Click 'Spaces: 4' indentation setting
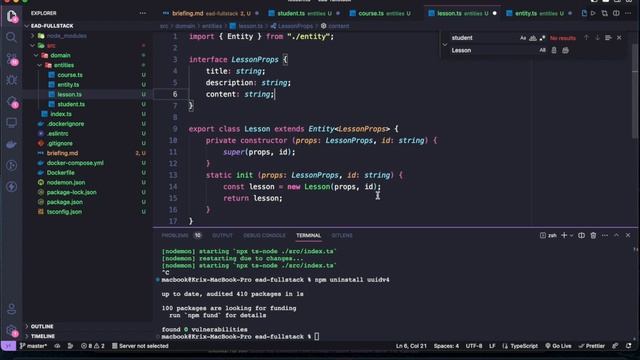This screenshot has height=360, width=640. click(x=446, y=346)
